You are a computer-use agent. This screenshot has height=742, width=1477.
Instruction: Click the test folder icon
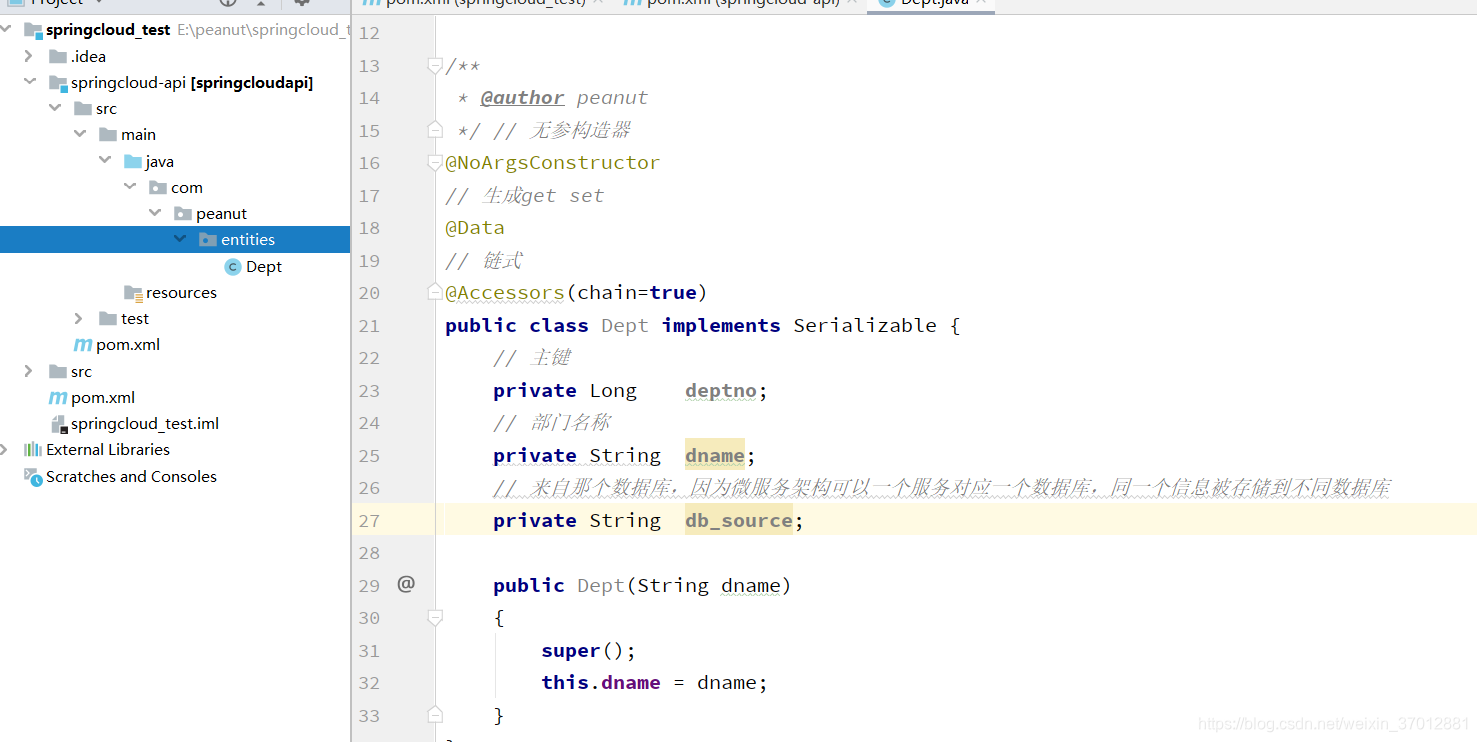point(108,318)
